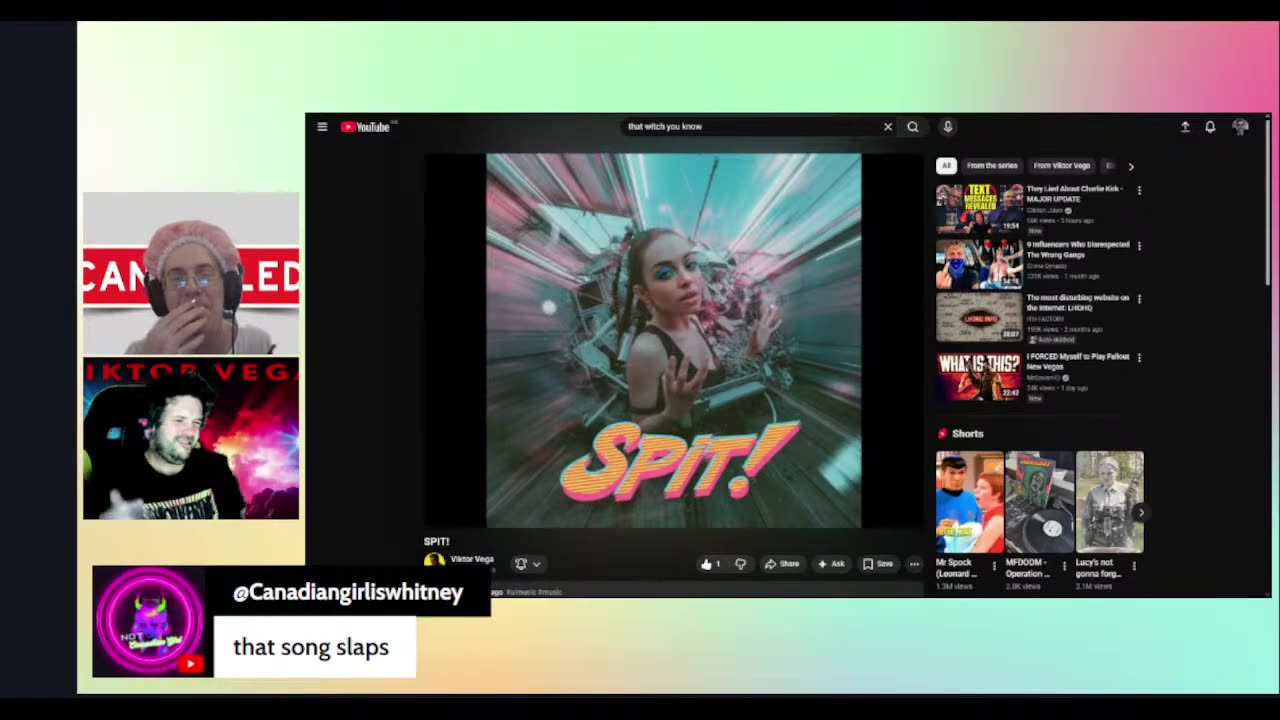Viewport: 1280px width, 720px height.
Task: Start voice search with microphone icon
Action: (x=948, y=127)
